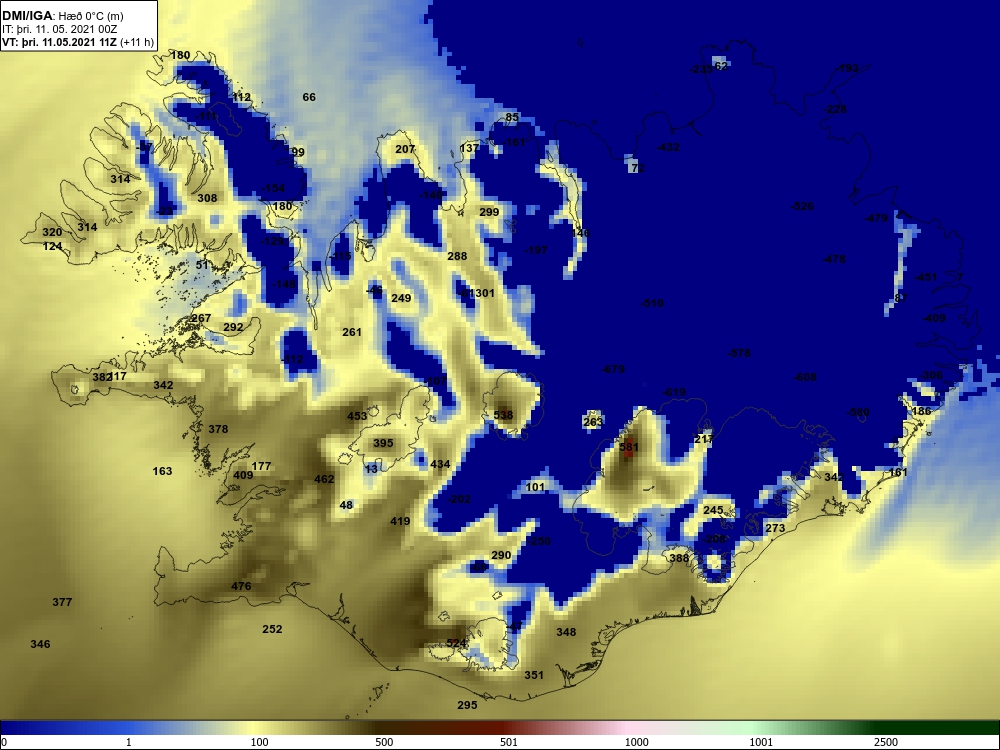Click the map value 295
The width and height of the screenshot is (1000, 750).
467,705
